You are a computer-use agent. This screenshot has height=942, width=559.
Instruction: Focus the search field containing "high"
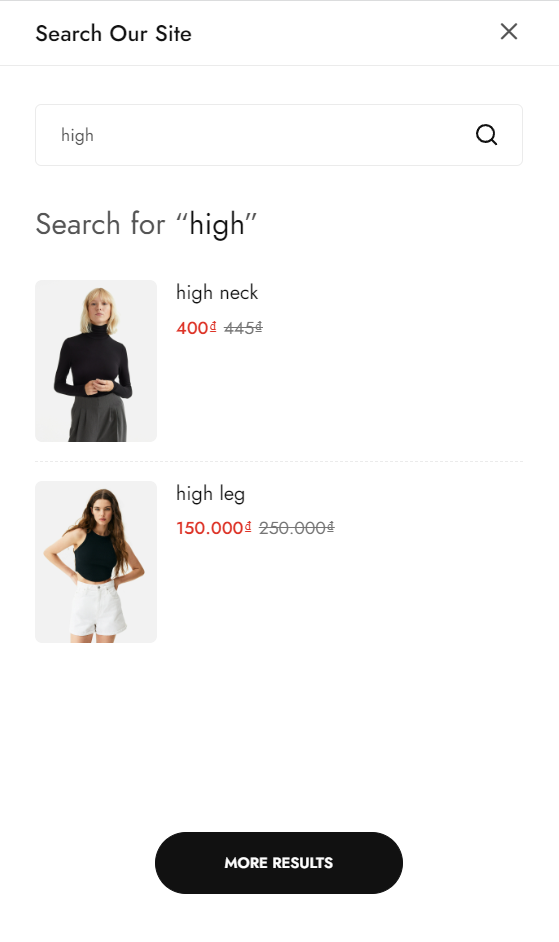(x=279, y=135)
